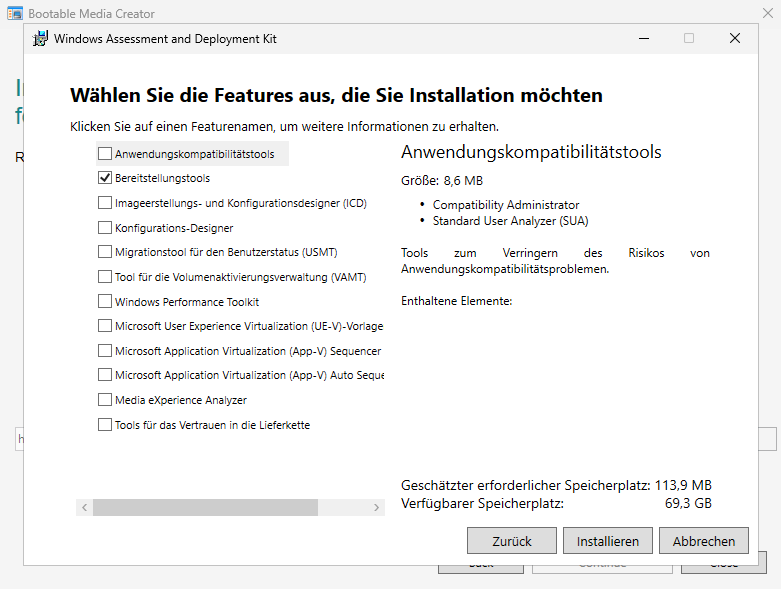781x589 pixels.
Task: Close the Windows Assessment and Deployment Kit window
Action: [x=735, y=38]
